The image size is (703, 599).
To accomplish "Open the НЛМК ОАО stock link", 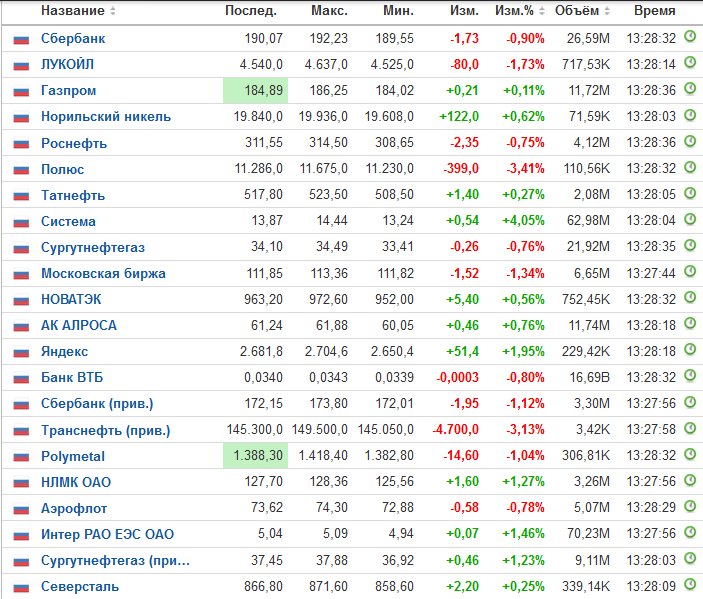I will point(76,482).
